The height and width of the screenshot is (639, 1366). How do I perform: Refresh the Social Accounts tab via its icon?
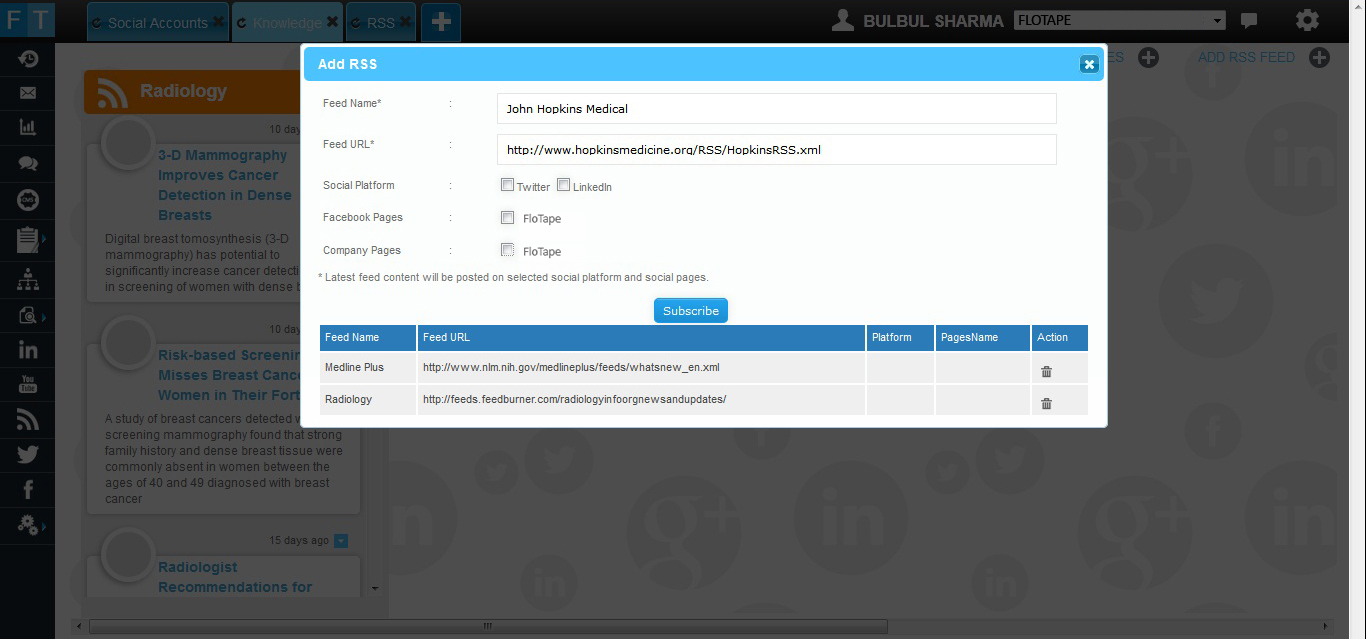pyautogui.click(x=97, y=23)
